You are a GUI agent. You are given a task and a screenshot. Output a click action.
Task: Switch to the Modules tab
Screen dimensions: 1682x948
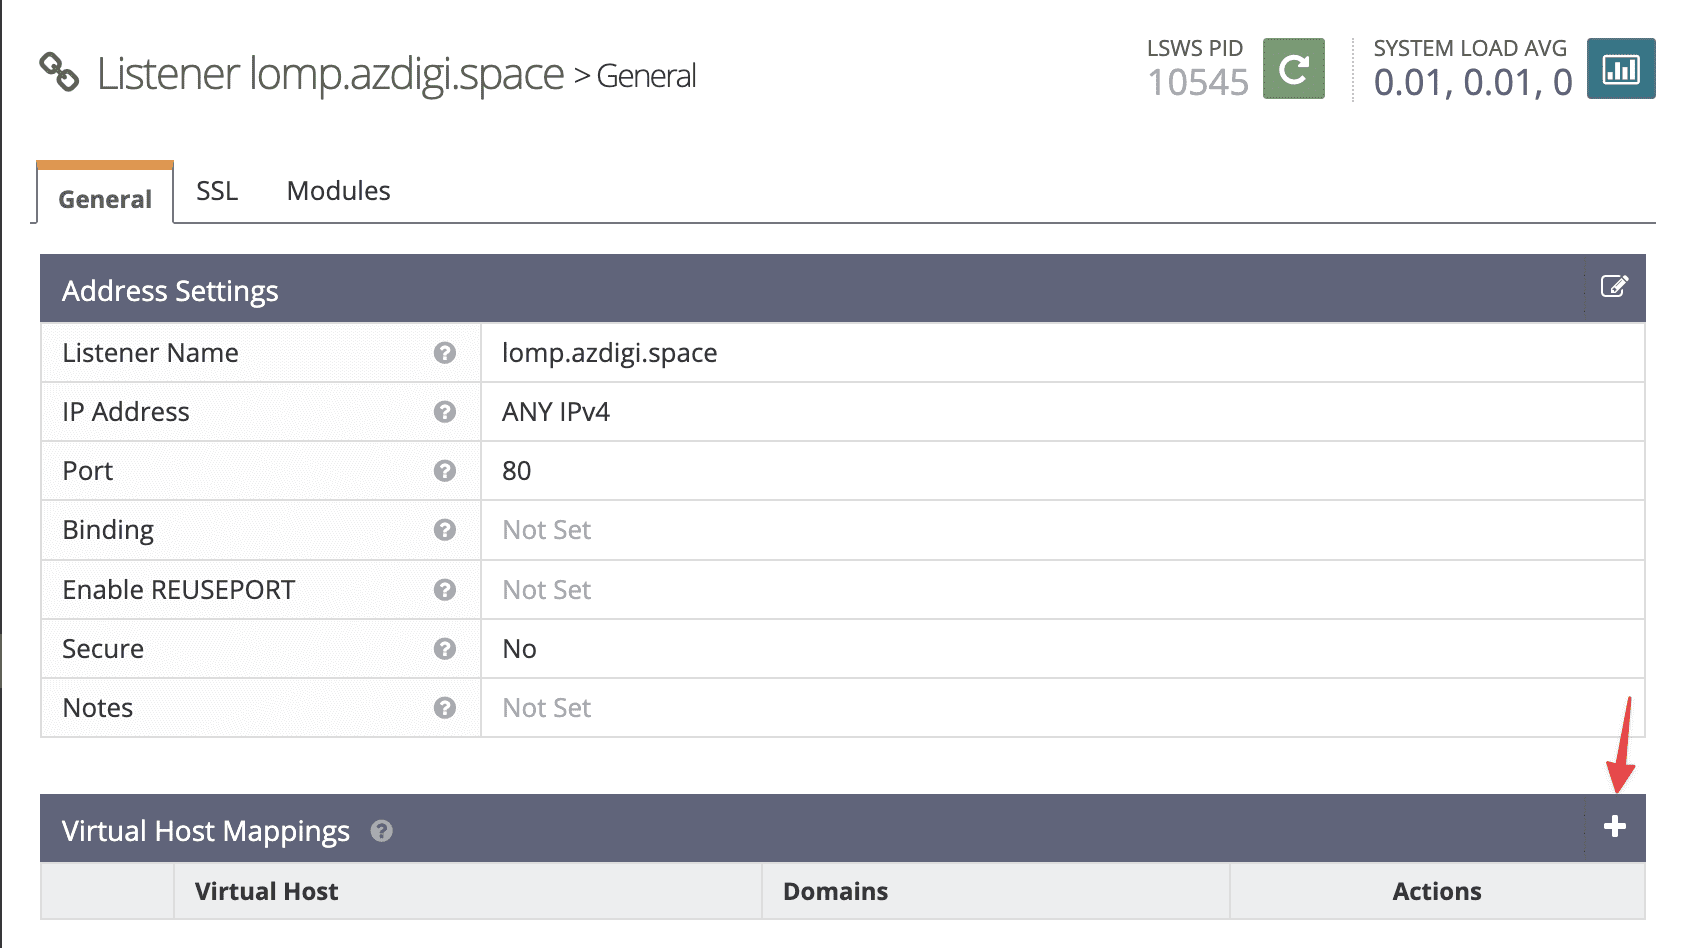(338, 191)
